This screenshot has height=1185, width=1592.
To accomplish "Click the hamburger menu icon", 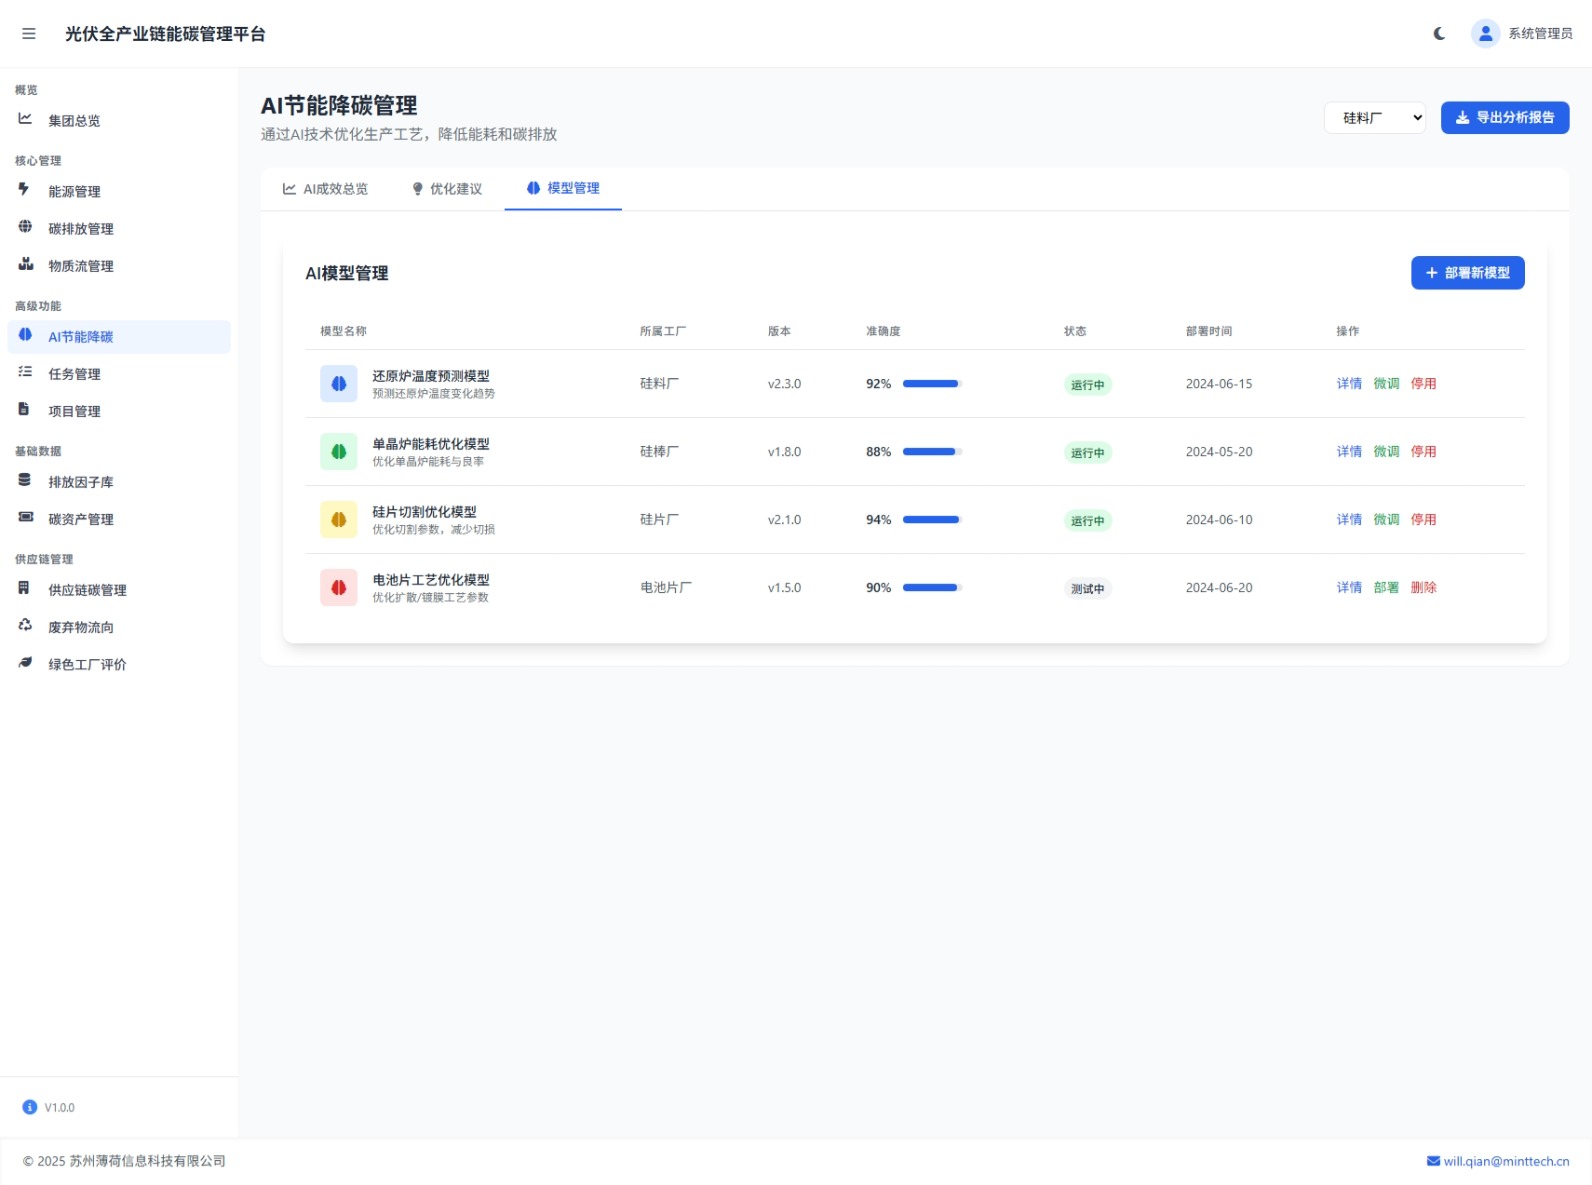I will pos(29,34).
